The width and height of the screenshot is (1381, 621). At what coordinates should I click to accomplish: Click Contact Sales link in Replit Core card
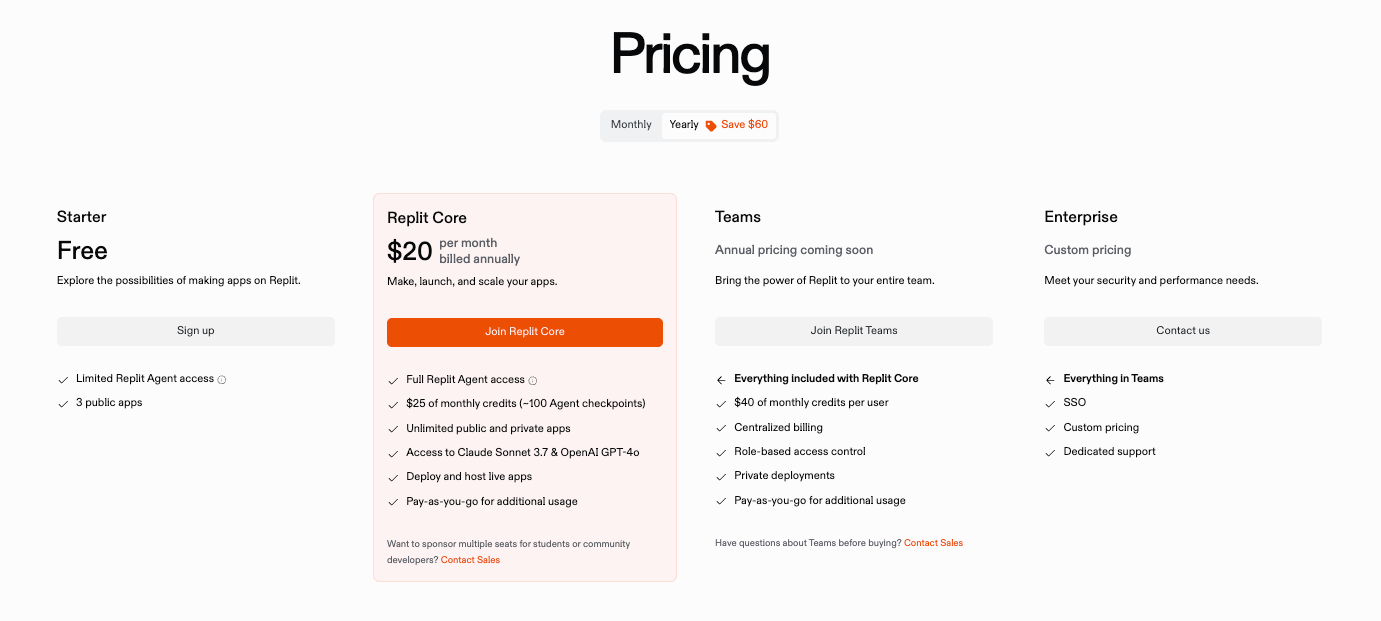point(470,560)
